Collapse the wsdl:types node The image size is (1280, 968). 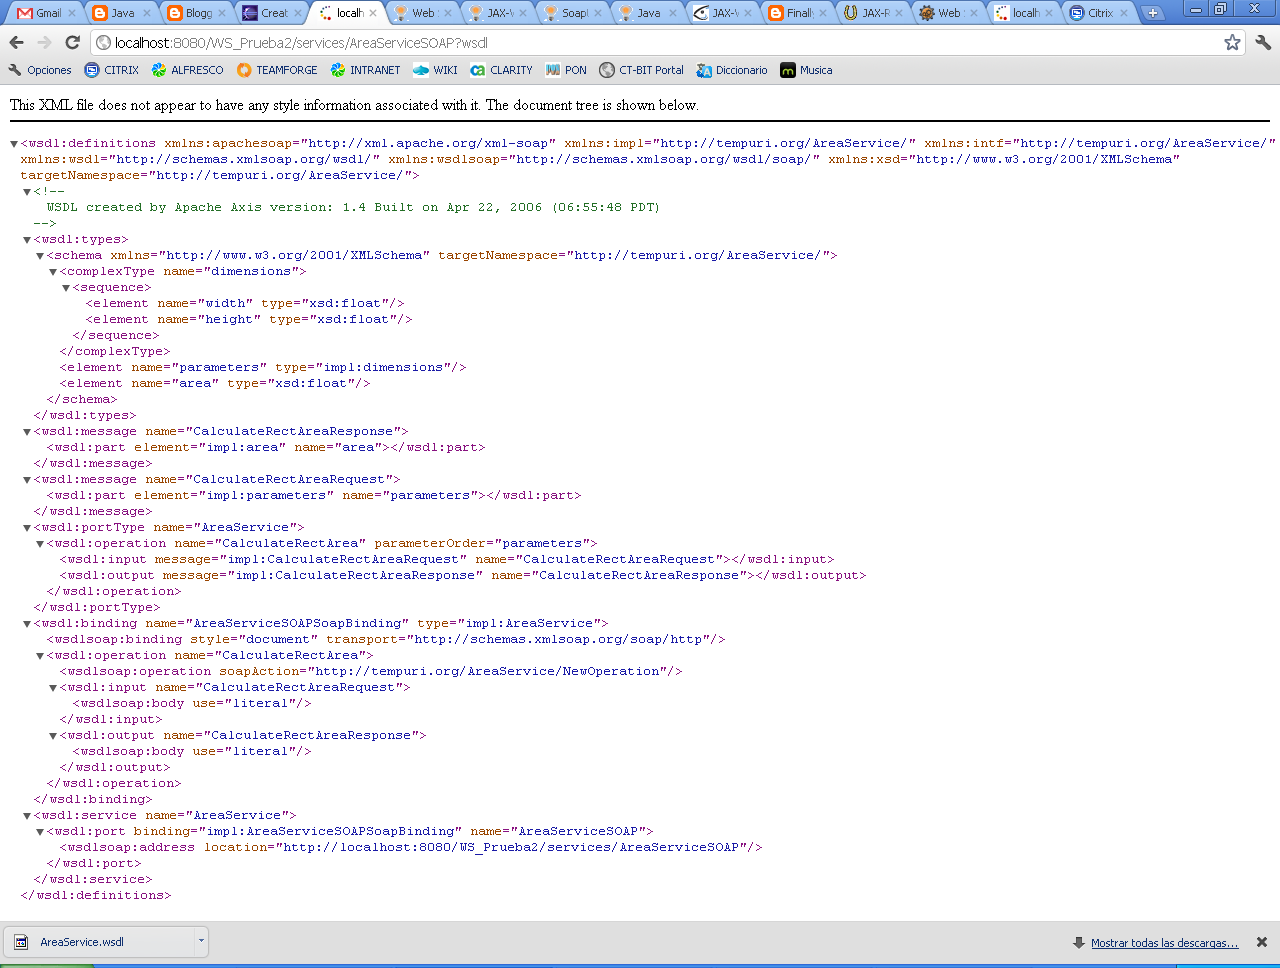click(27, 240)
